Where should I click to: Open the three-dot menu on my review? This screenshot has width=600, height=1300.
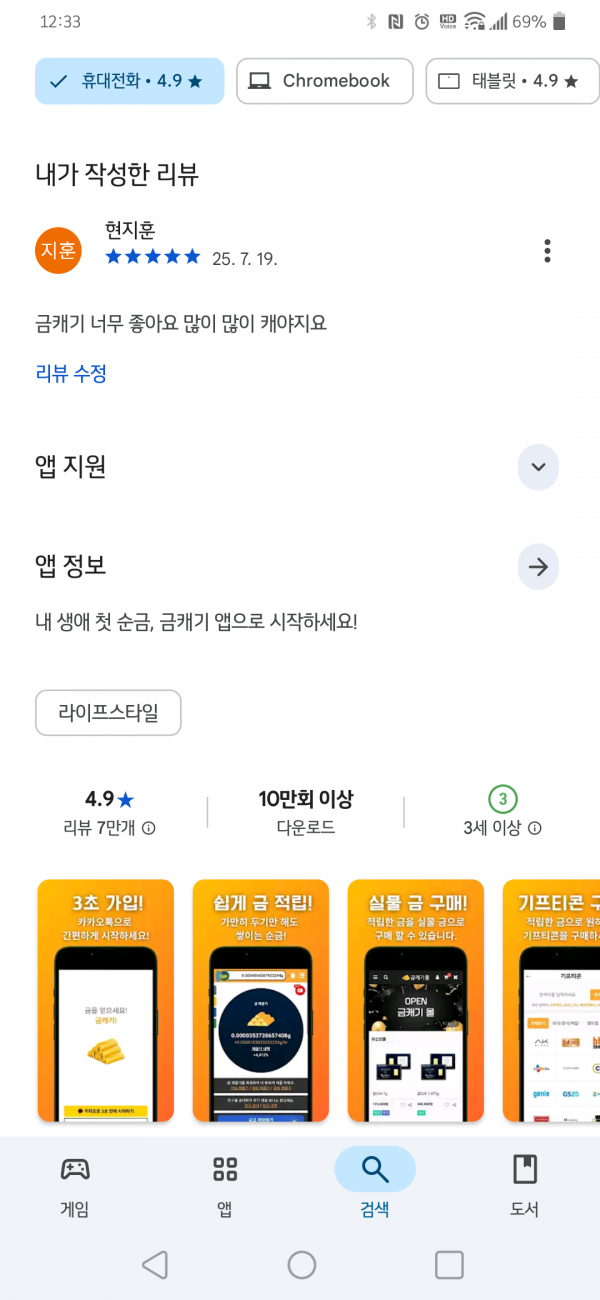[x=547, y=251]
